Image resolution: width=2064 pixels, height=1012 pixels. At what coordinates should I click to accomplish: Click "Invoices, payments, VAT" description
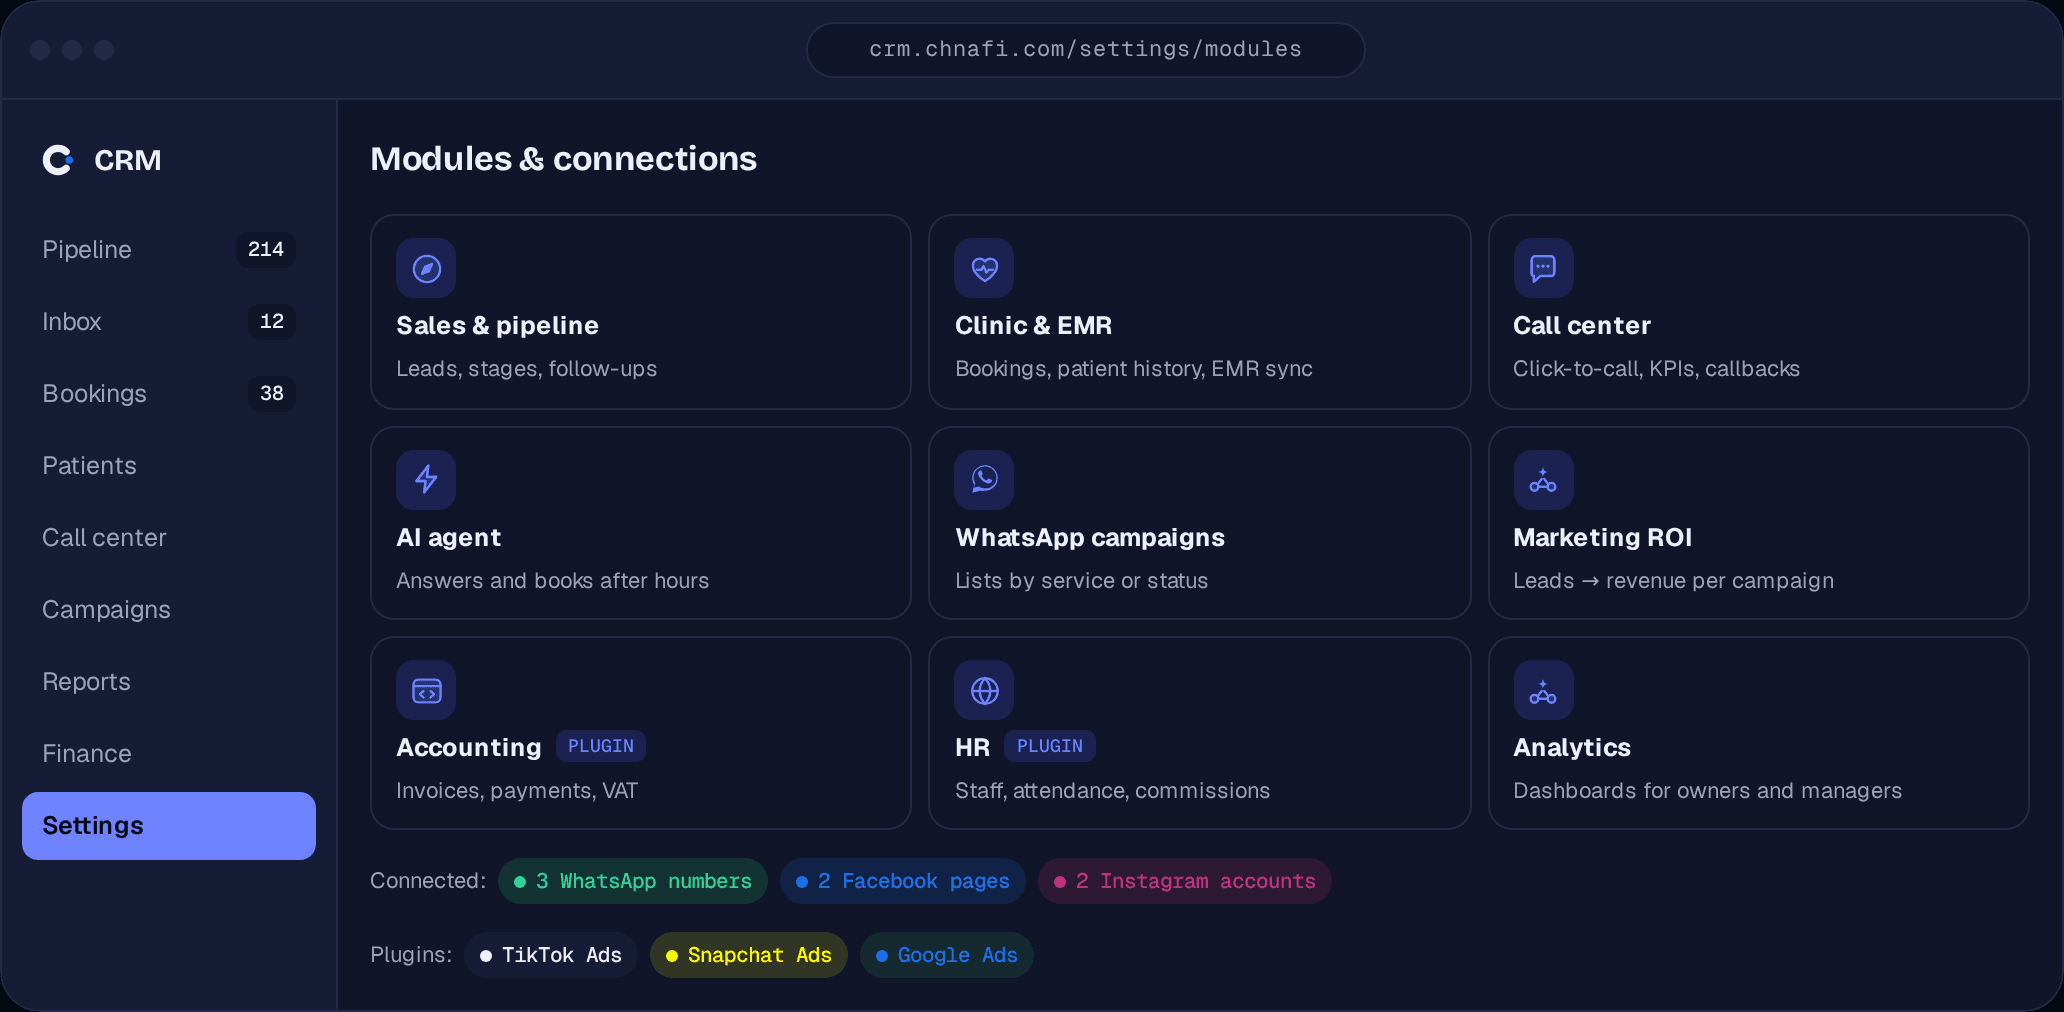pyautogui.click(x=517, y=790)
